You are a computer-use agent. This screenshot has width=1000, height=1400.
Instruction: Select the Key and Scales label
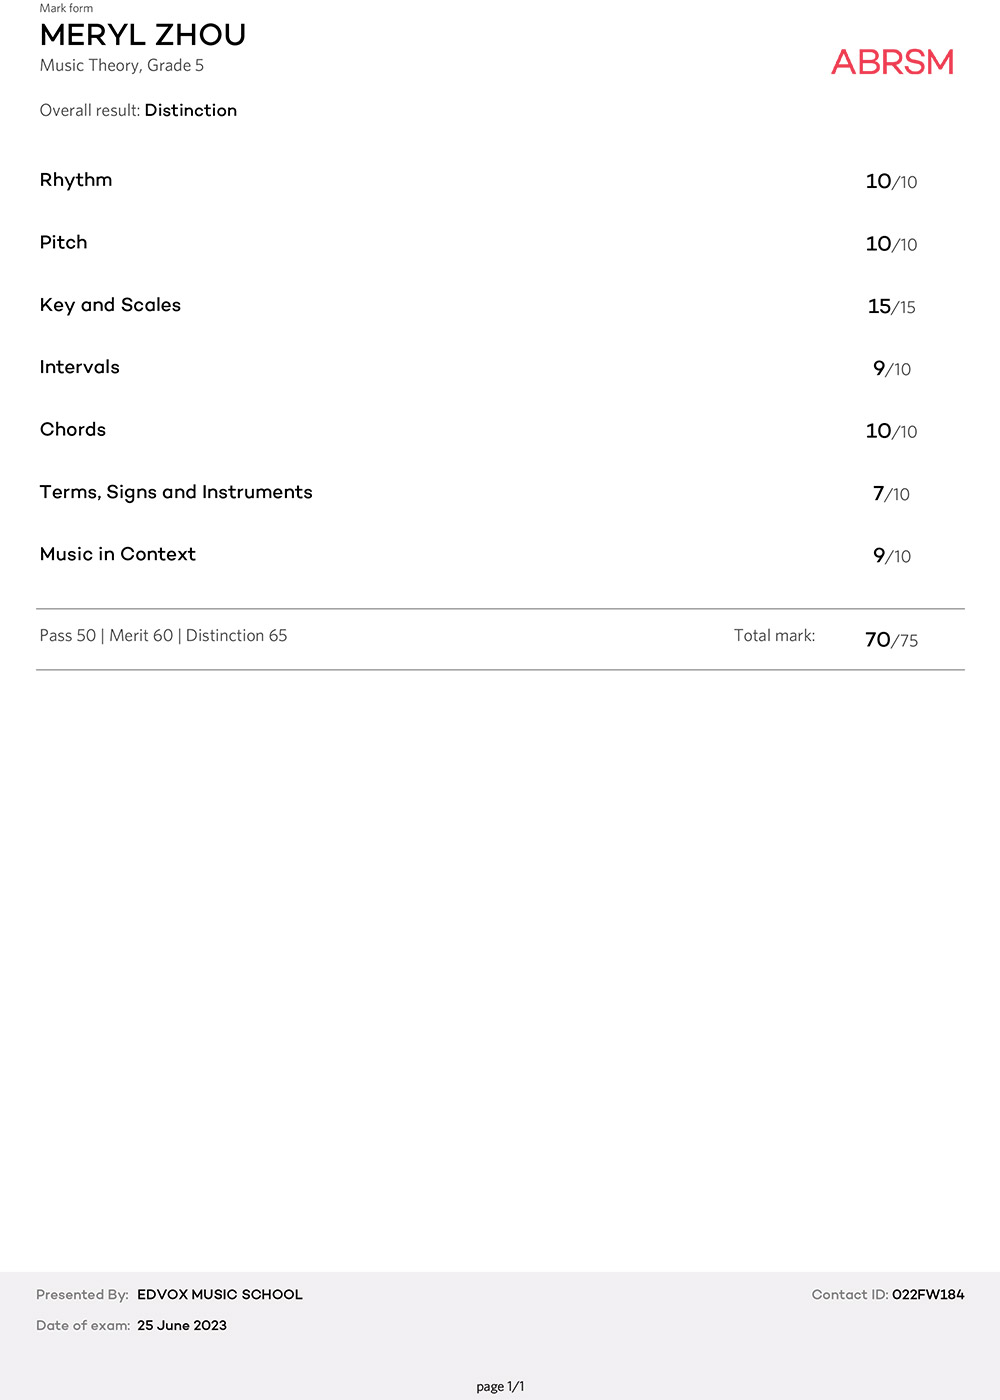pos(110,305)
